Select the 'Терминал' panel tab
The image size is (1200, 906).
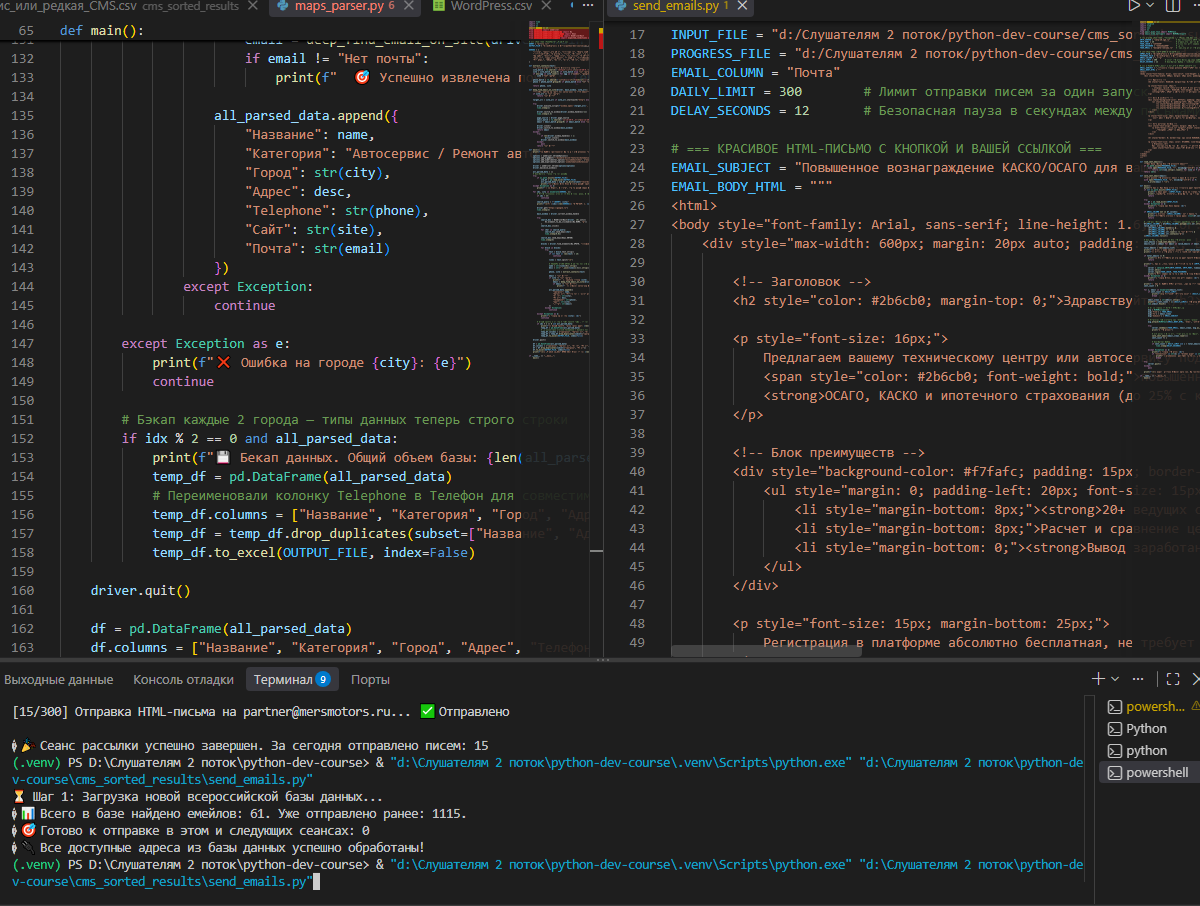point(292,680)
